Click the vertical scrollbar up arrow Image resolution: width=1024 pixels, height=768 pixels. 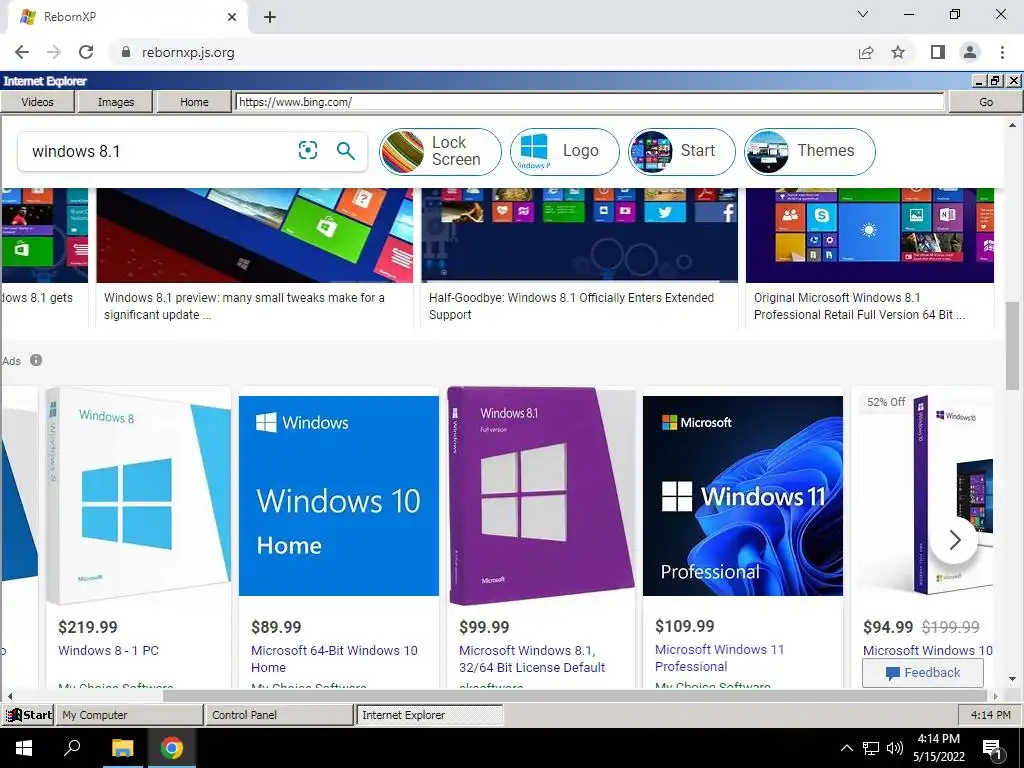(x=1012, y=124)
